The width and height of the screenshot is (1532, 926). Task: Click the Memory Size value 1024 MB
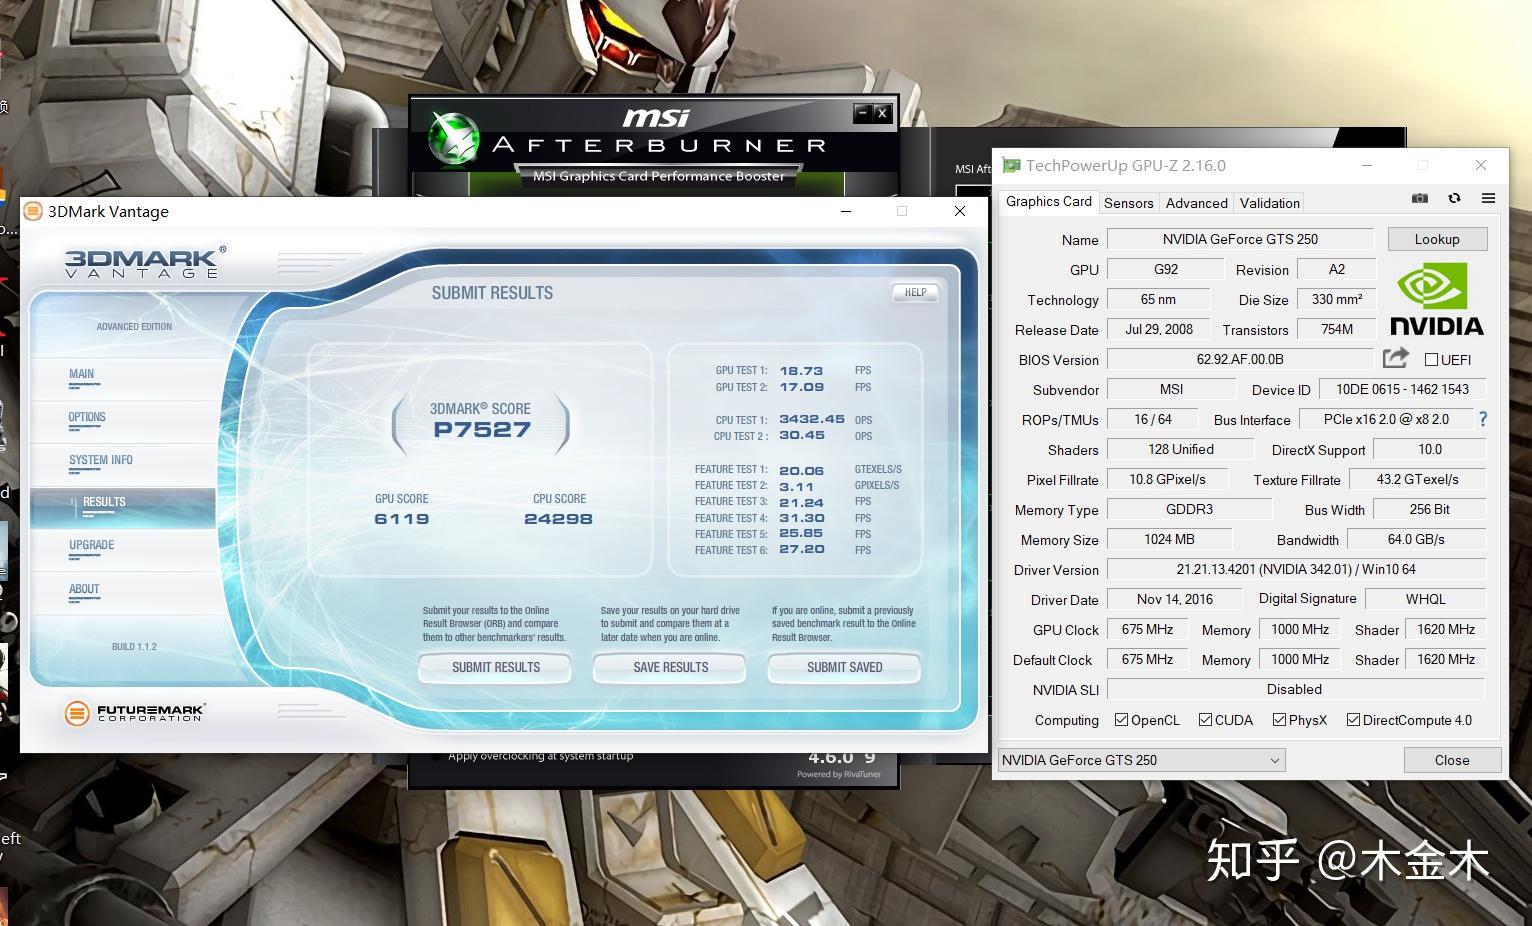[1170, 539]
